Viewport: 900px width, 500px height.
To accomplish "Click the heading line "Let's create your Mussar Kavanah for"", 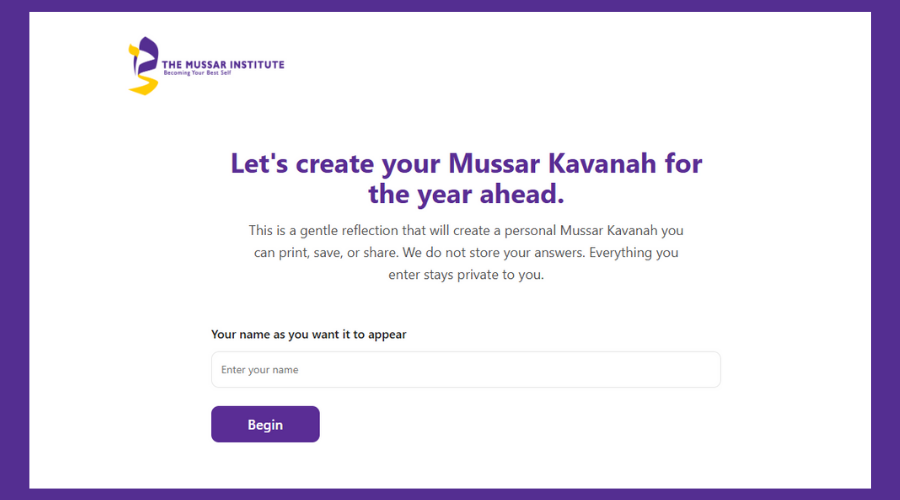I will (466, 163).
